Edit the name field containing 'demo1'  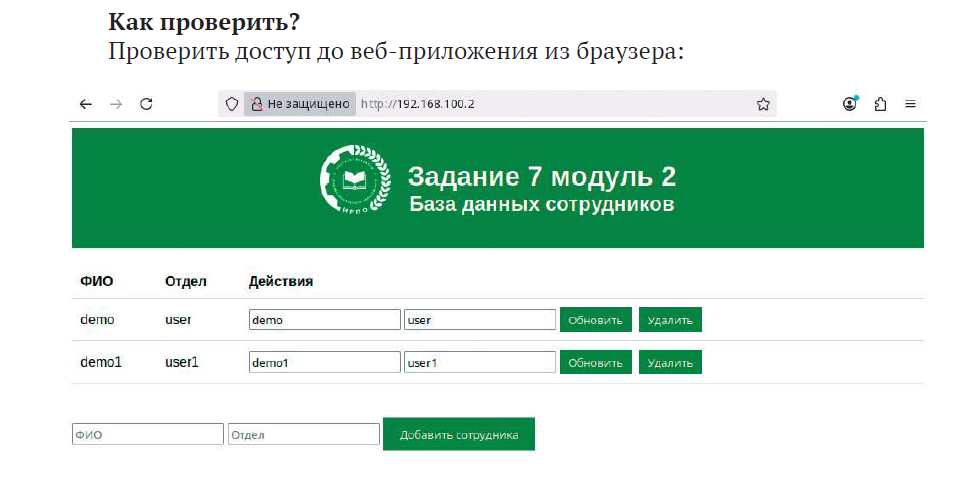[x=325, y=362]
